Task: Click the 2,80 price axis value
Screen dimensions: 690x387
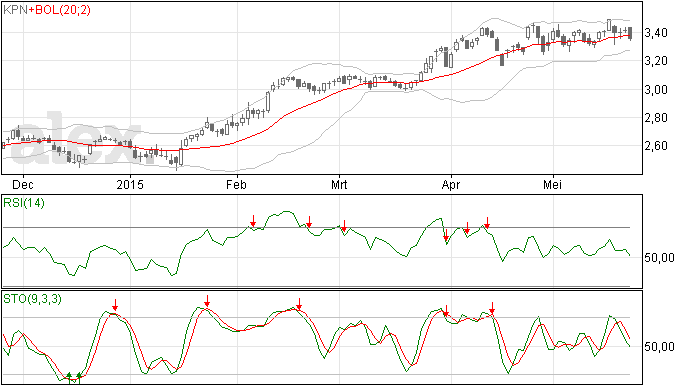Action: point(656,118)
